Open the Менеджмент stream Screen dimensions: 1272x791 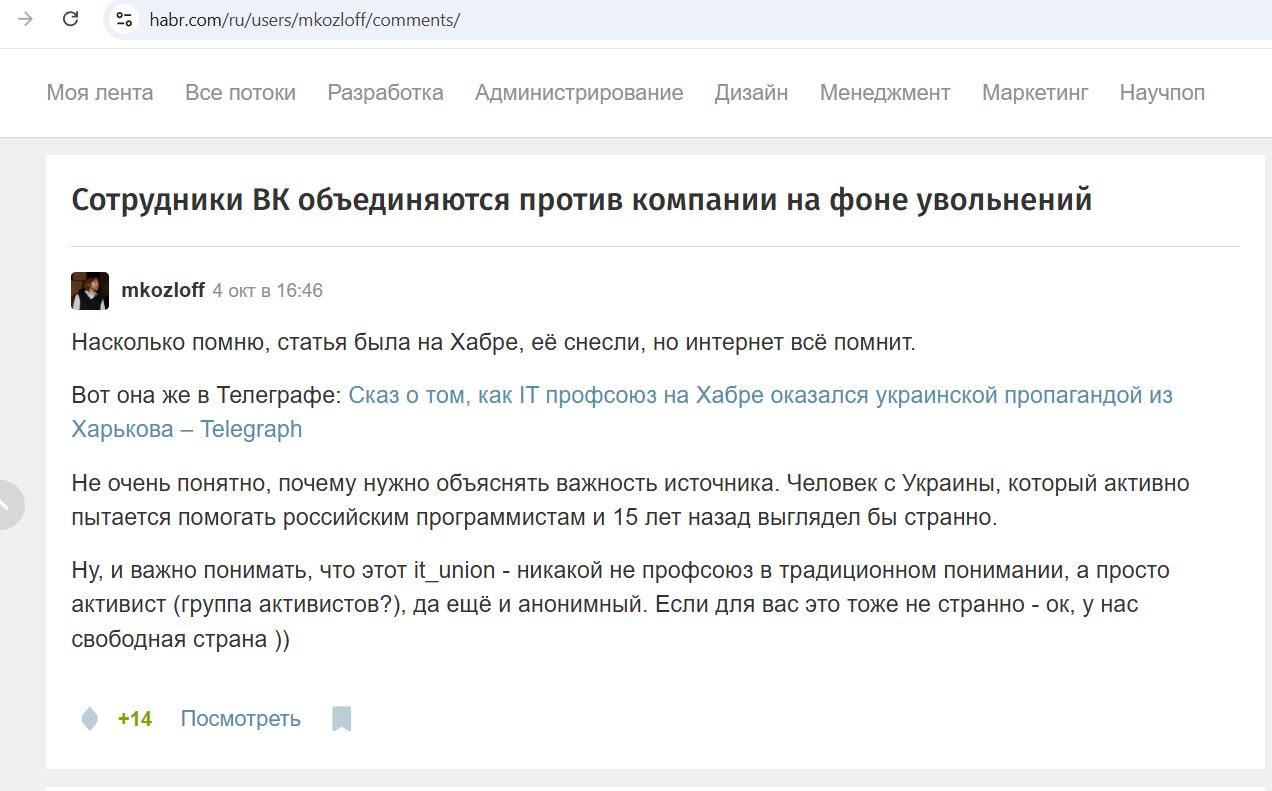(885, 93)
